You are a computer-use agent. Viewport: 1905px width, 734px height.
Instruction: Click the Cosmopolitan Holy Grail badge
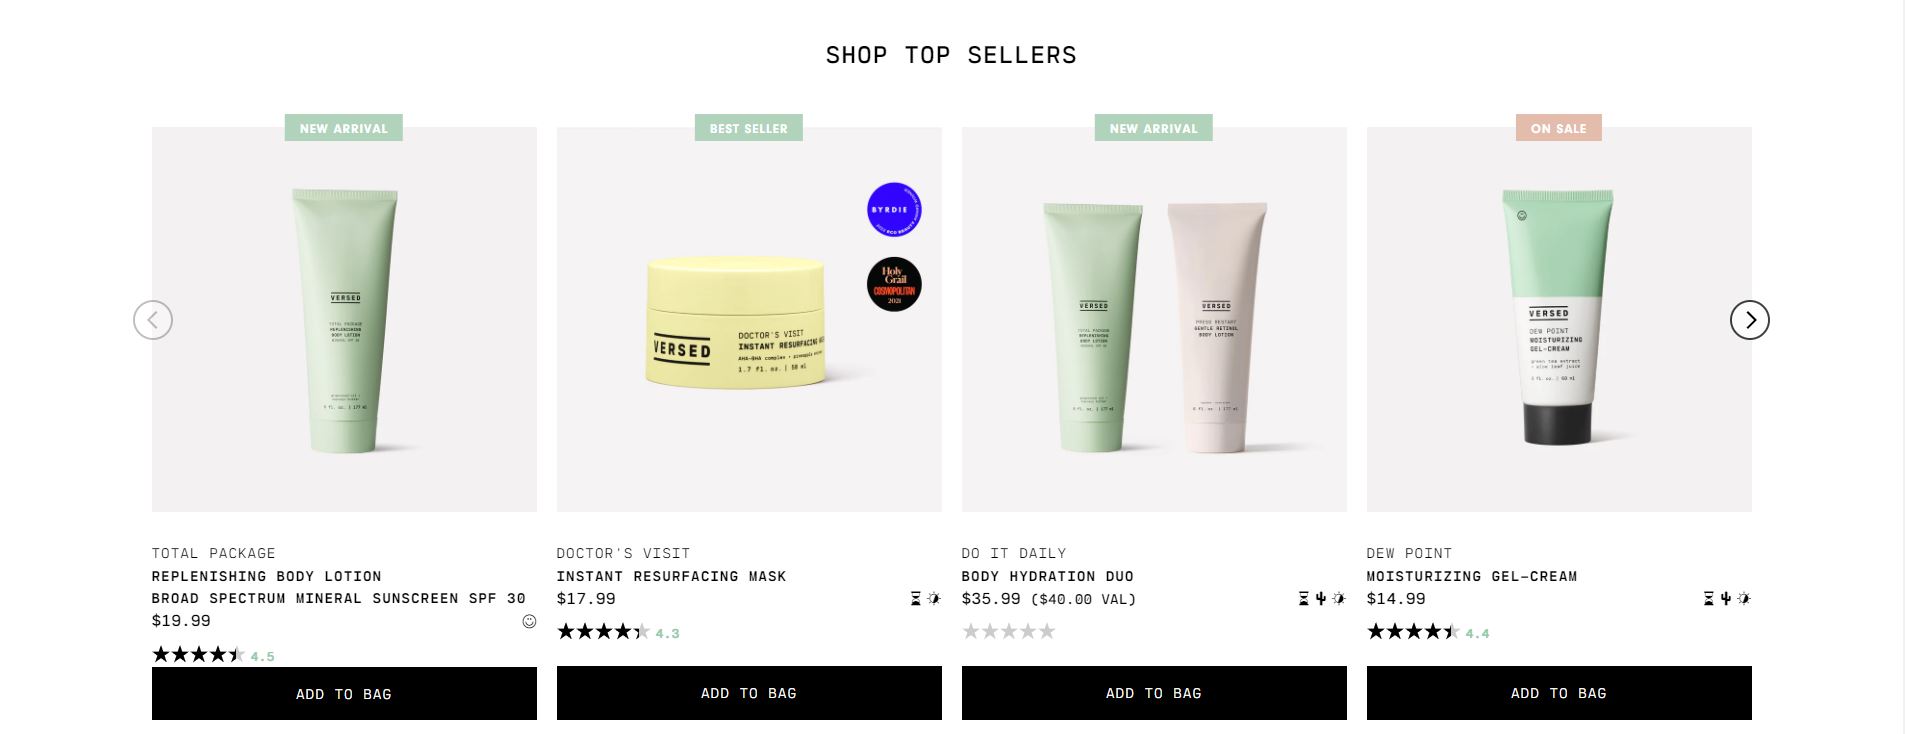tap(894, 284)
